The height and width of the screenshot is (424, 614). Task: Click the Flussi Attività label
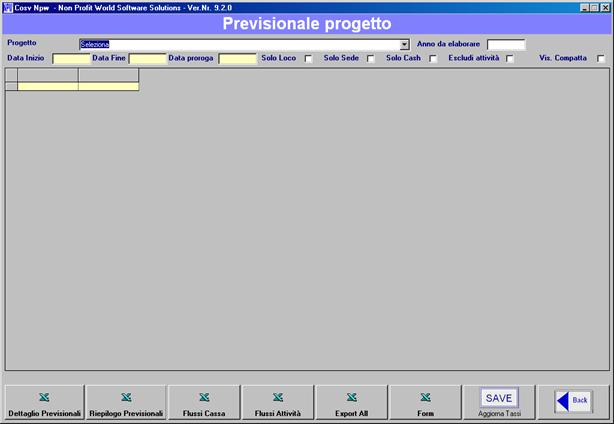coord(278,413)
